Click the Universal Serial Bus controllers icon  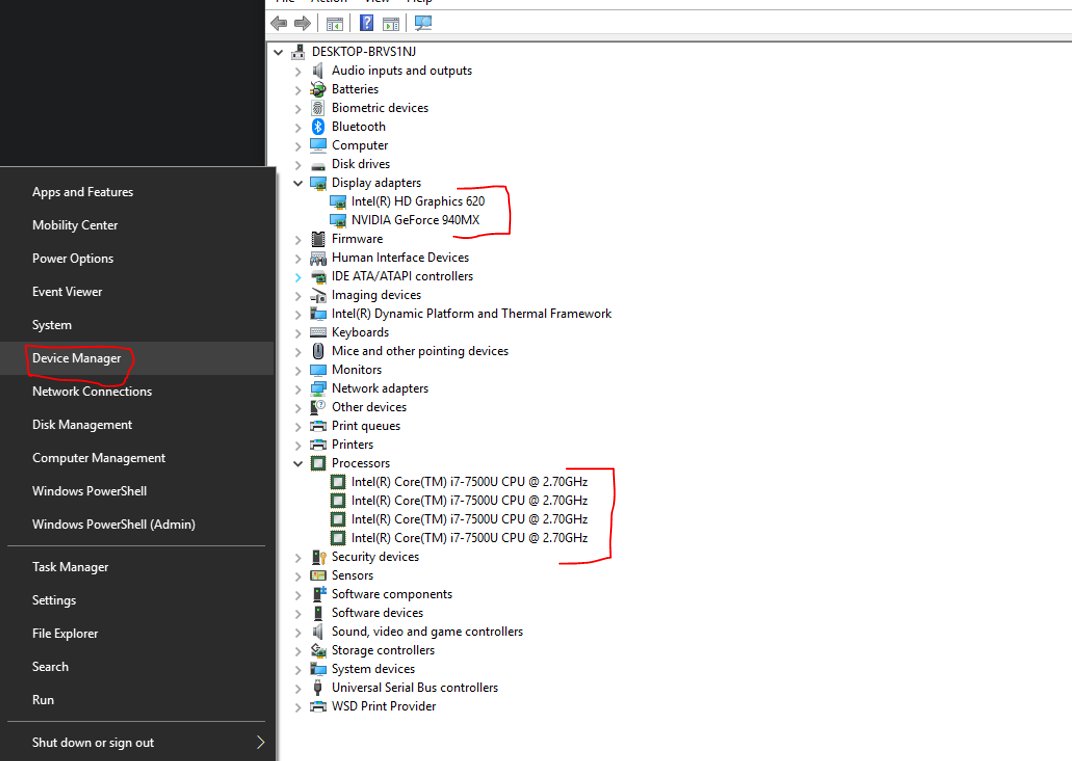point(318,688)
